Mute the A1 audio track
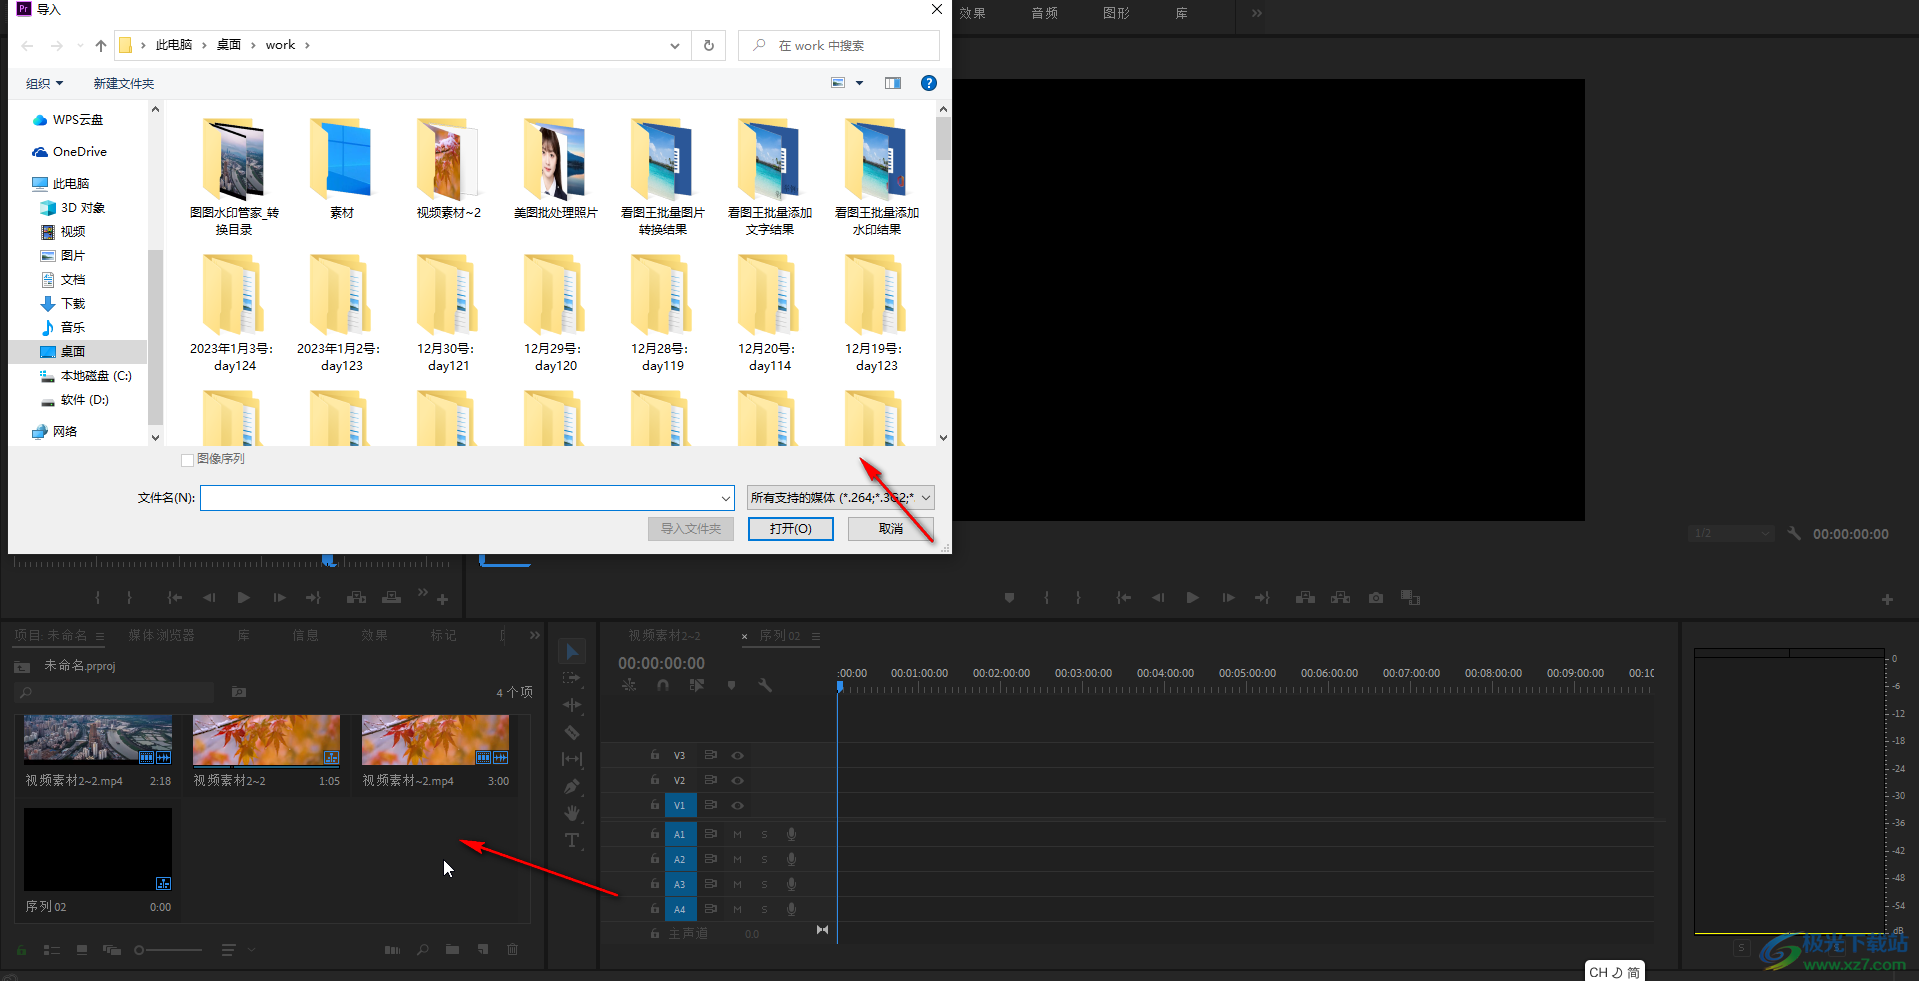1919x981 pixels. coord(738,835)
